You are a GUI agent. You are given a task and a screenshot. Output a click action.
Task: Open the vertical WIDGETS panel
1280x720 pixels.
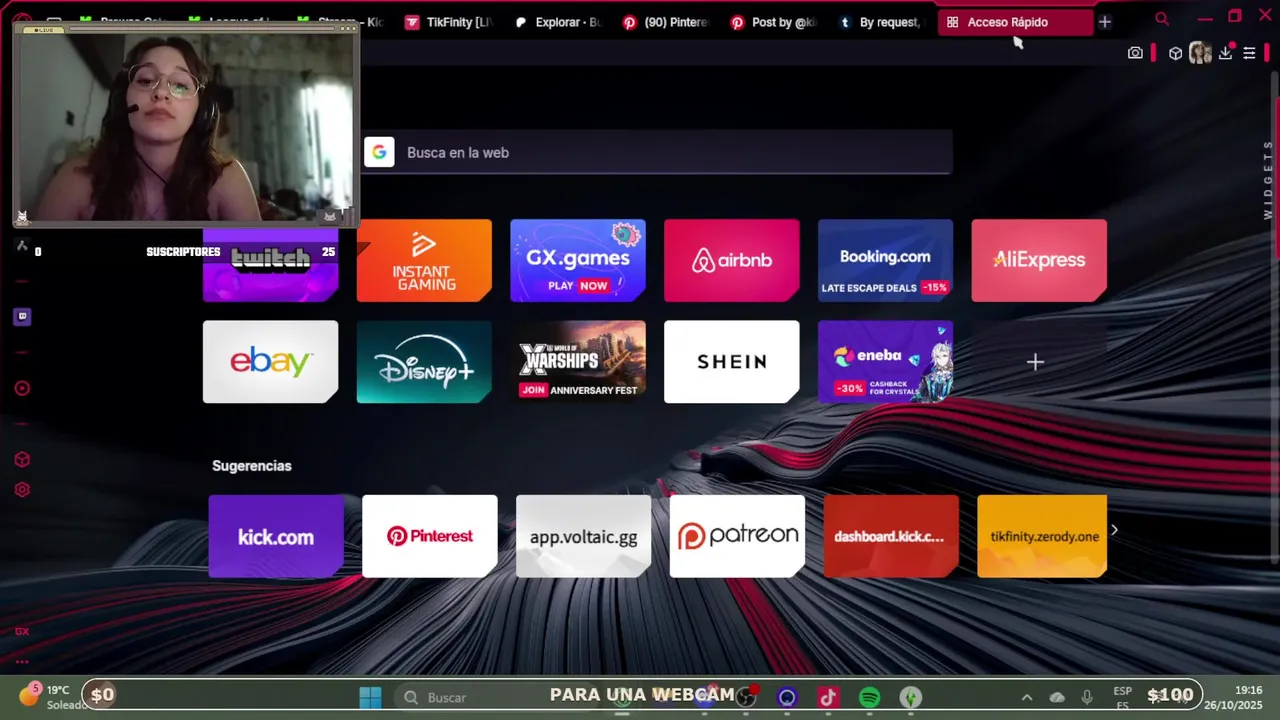1269,179
